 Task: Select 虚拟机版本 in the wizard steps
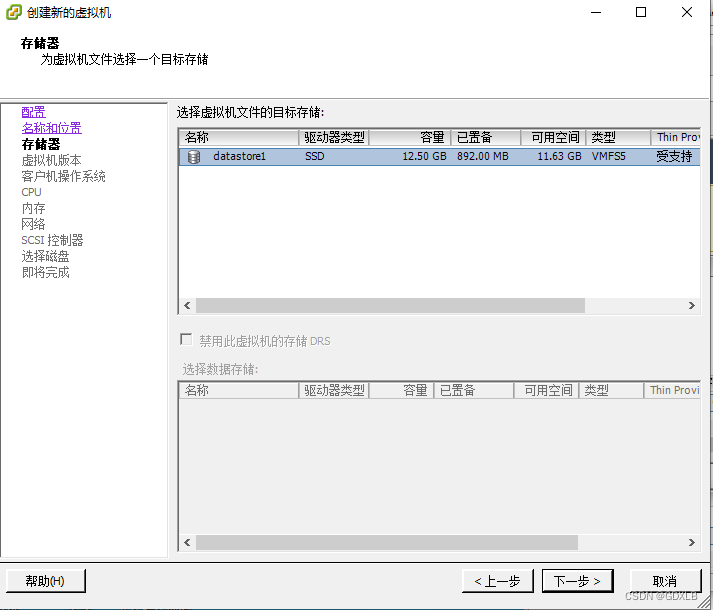51,160
